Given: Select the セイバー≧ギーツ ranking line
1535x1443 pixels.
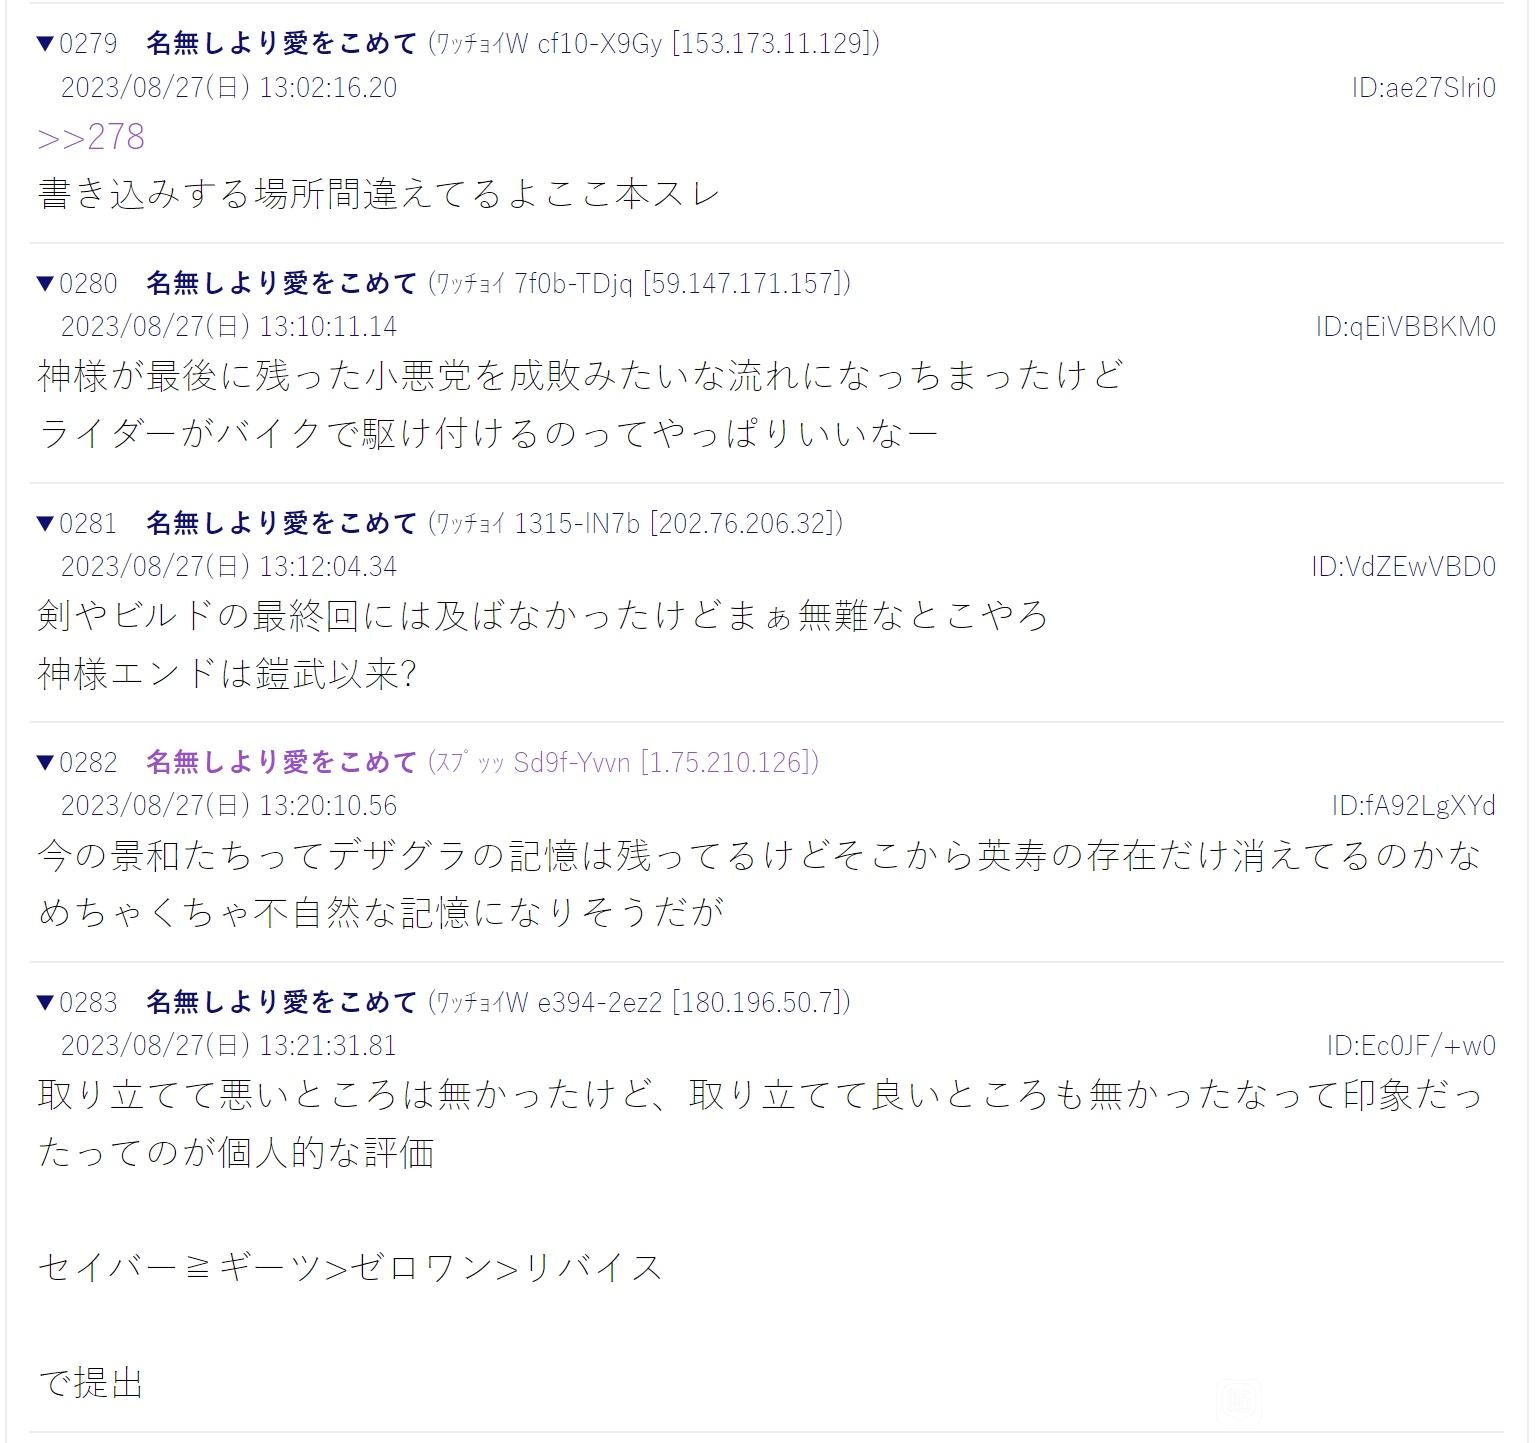Looking at the screenshot, I should tap(350, 1268).
